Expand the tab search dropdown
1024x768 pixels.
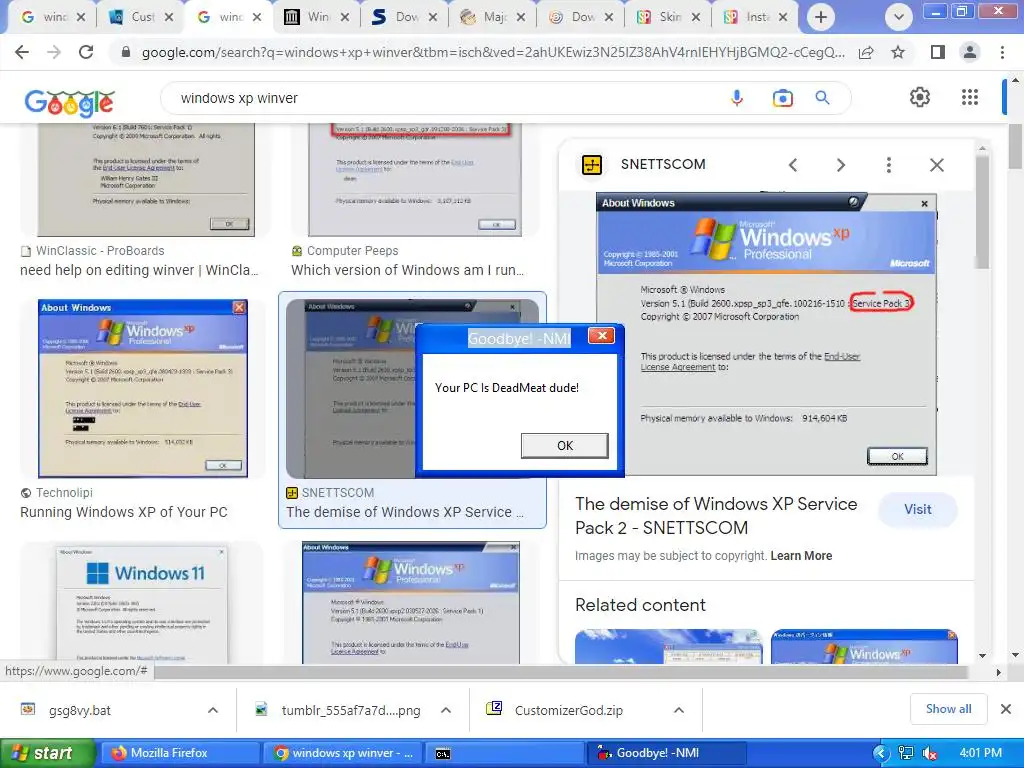click(x=899, y=17)
